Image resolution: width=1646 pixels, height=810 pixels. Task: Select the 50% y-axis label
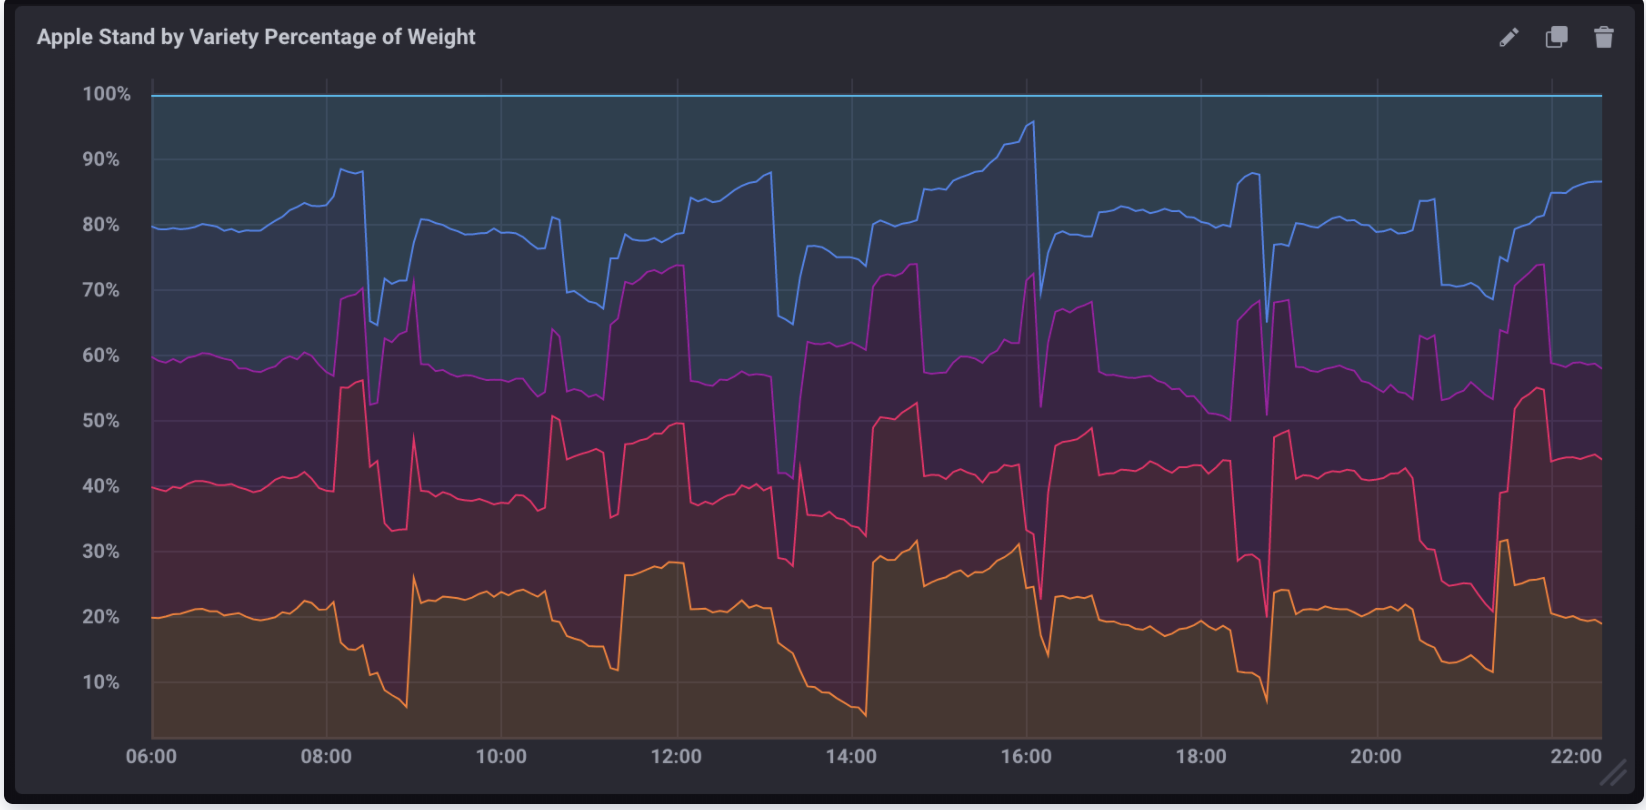pyautogui.click(x=101, y=421)
